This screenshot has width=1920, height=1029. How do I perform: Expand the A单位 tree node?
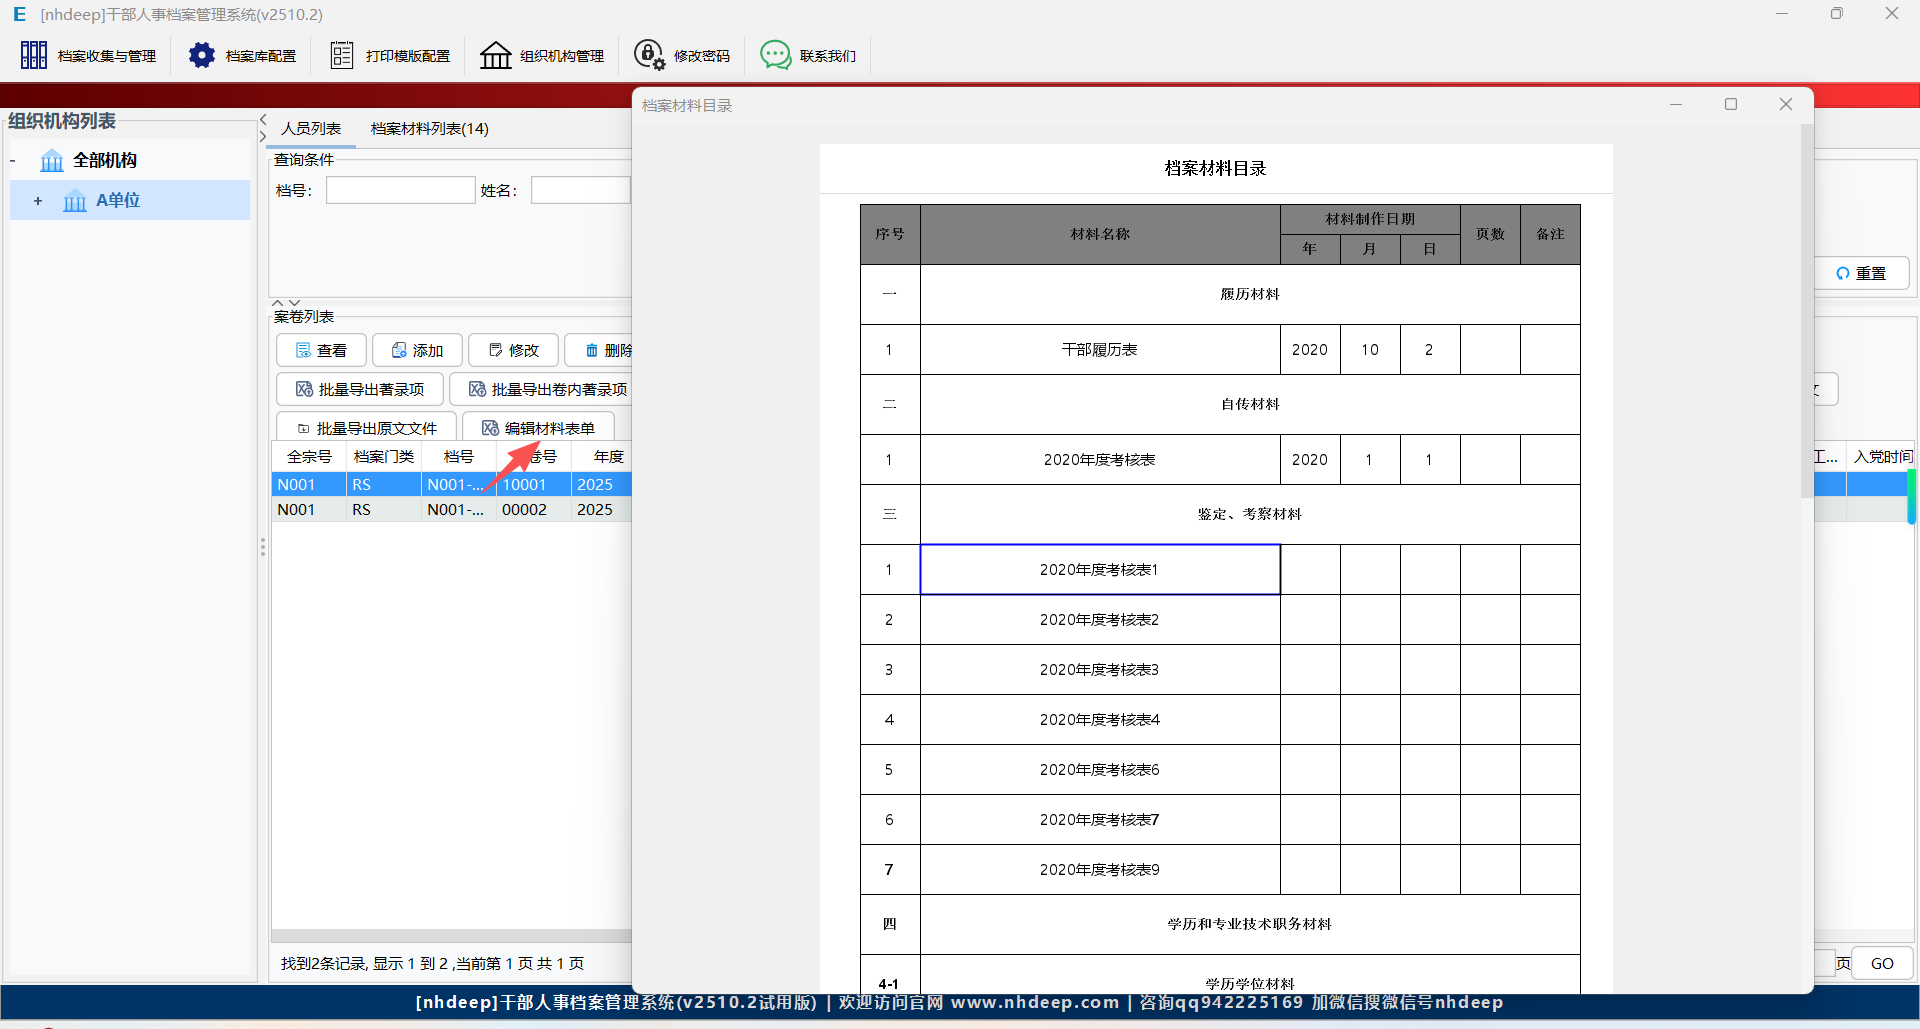(x=38, y=201)
